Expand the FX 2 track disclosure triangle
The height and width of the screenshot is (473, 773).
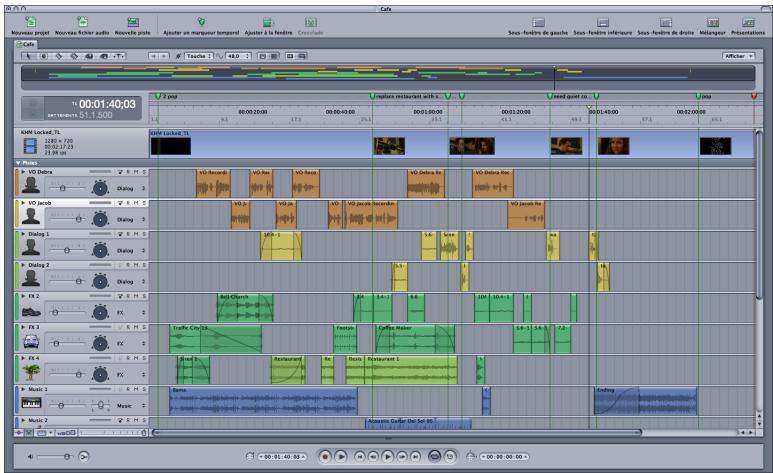coord(23,296)
